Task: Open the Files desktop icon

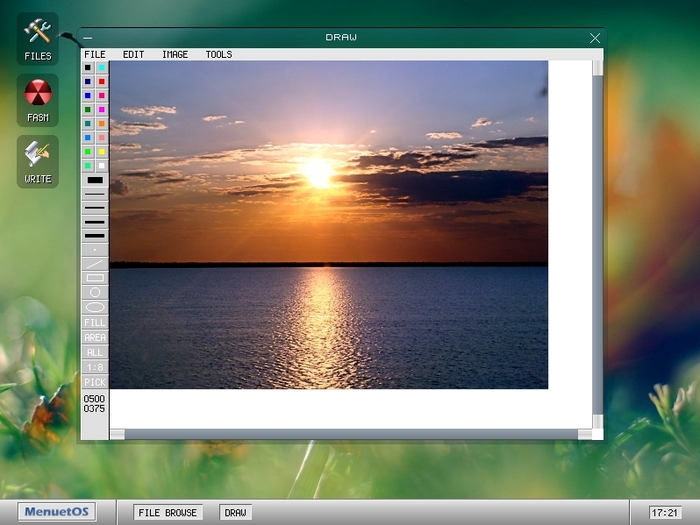Action: 38,38
